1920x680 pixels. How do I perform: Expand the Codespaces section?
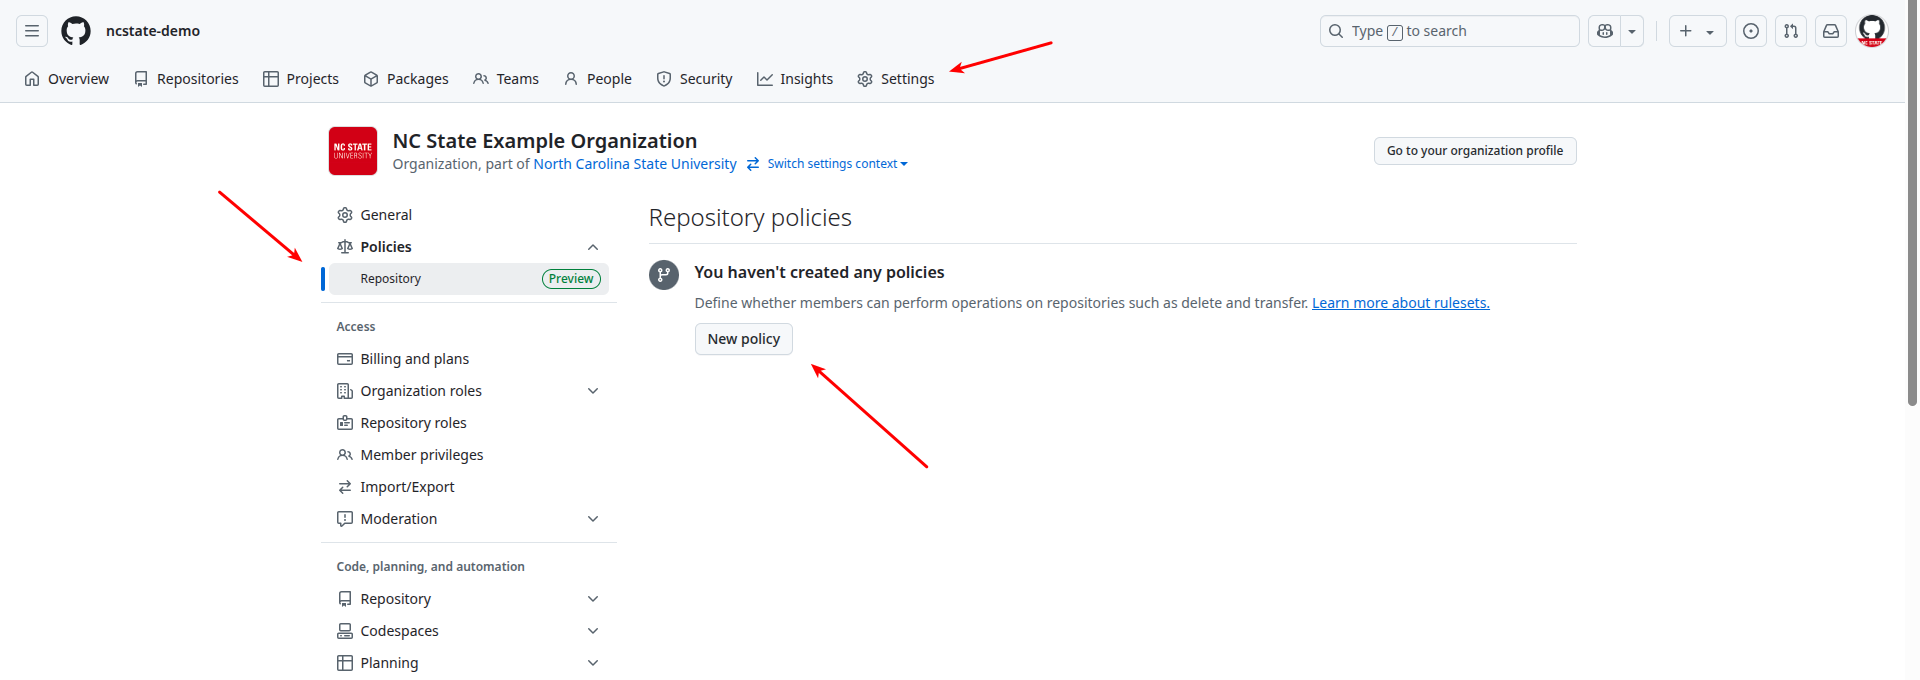coord(593,631)
